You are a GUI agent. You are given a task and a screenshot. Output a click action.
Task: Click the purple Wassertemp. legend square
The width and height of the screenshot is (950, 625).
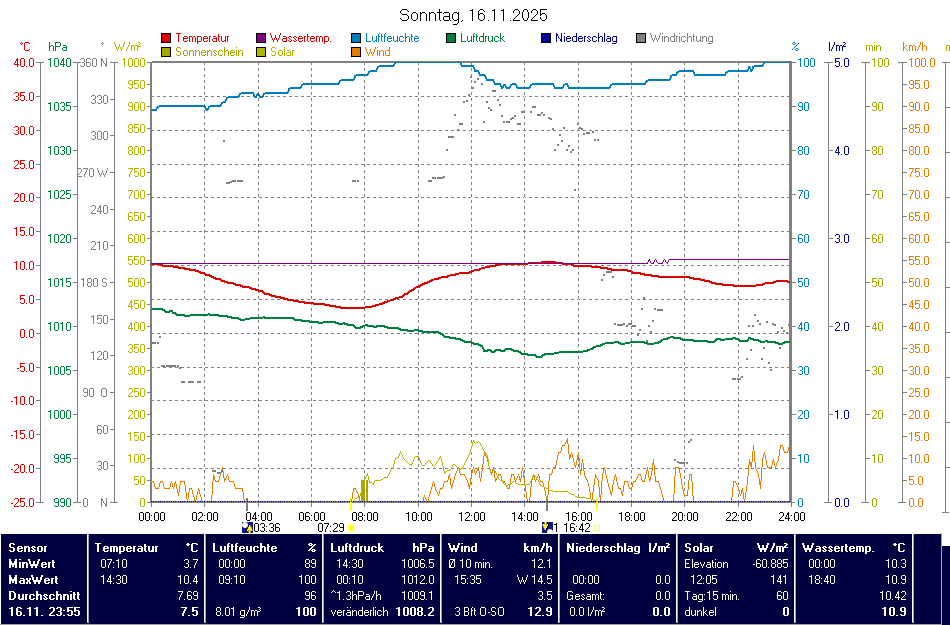point(261,39)
